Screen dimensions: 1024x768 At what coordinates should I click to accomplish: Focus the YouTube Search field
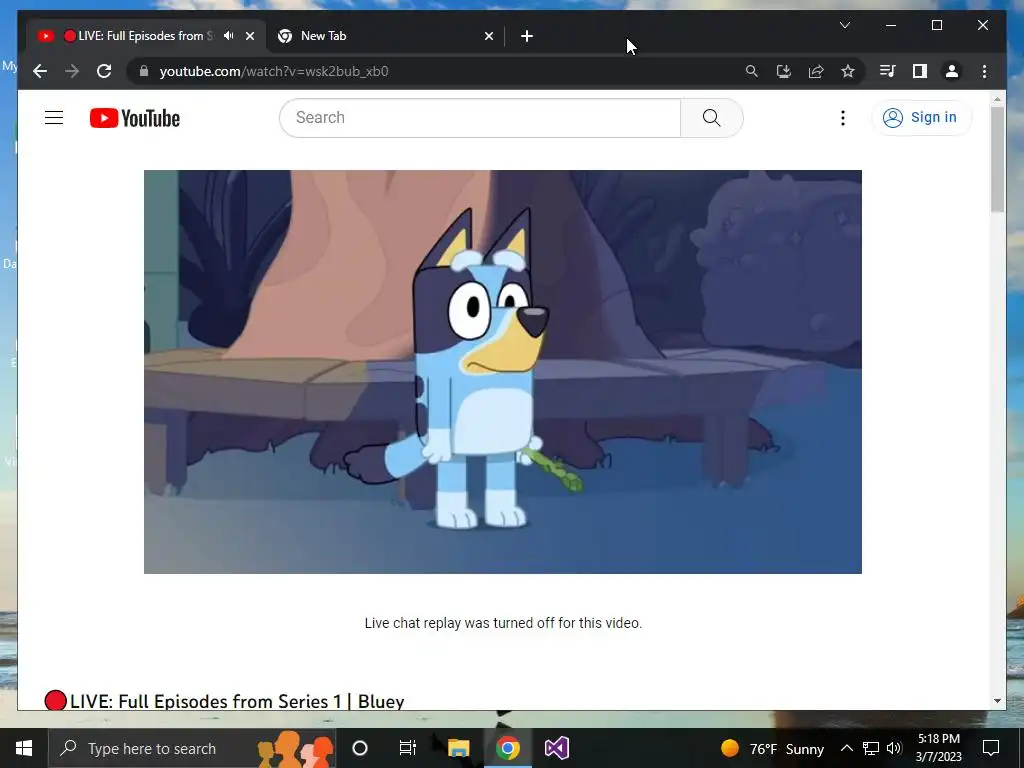pos(480,118)
